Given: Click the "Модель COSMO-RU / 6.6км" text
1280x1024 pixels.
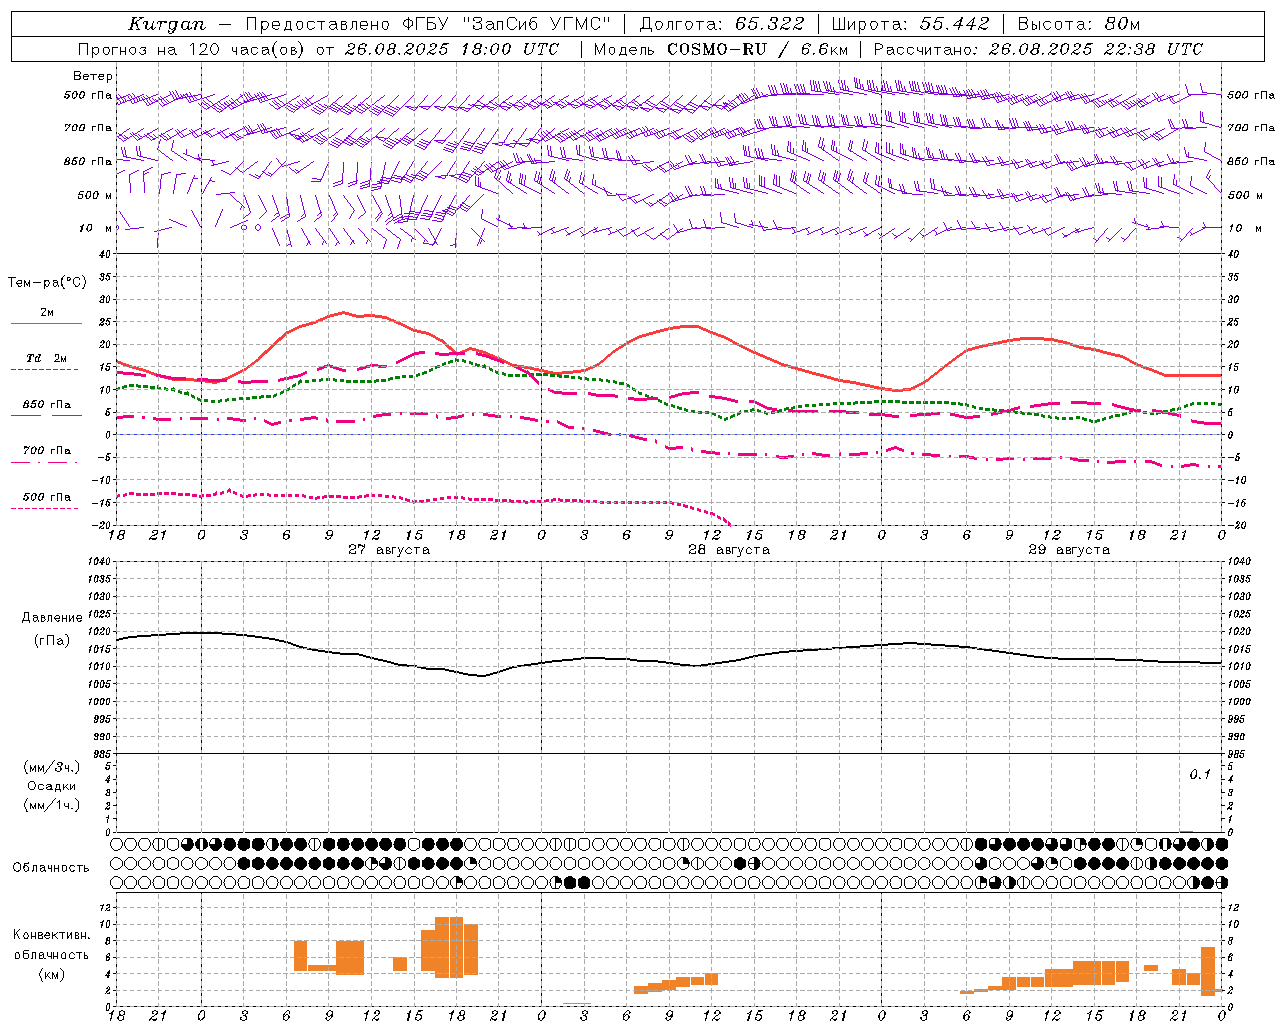Looking at the screenshot, I should pos(720,49).
